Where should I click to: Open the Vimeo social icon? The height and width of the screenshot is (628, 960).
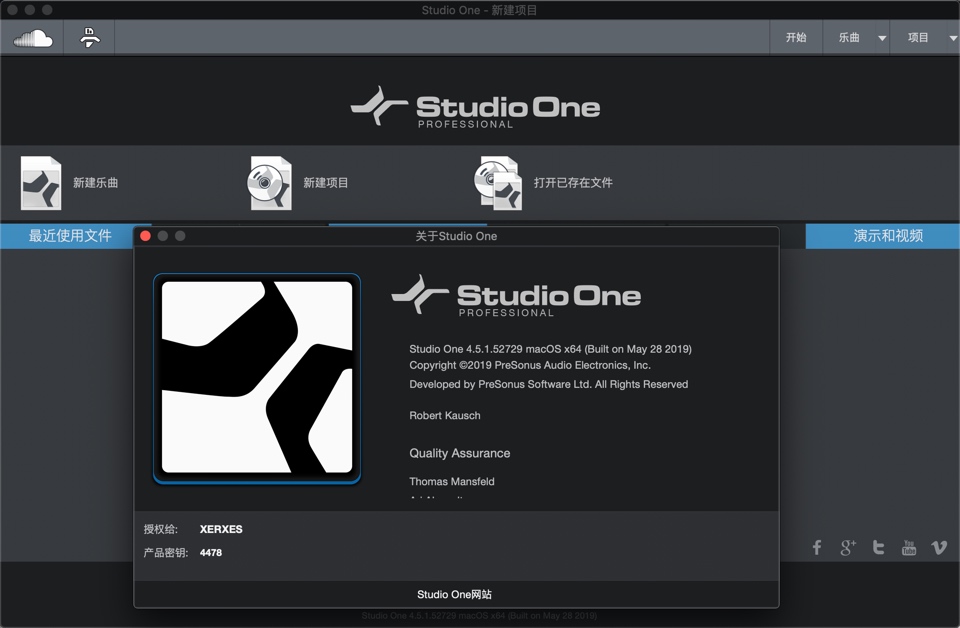point(939,547)
